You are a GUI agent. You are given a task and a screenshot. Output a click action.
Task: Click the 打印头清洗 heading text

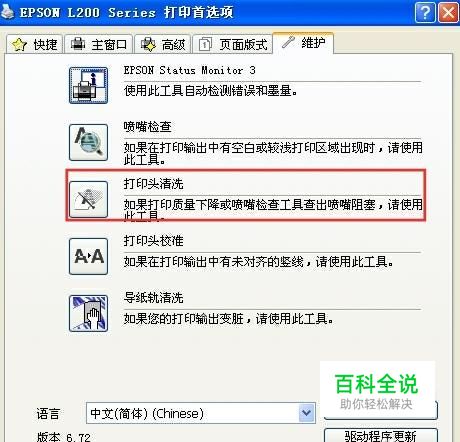pyautogui.click(x=153, y=184)
